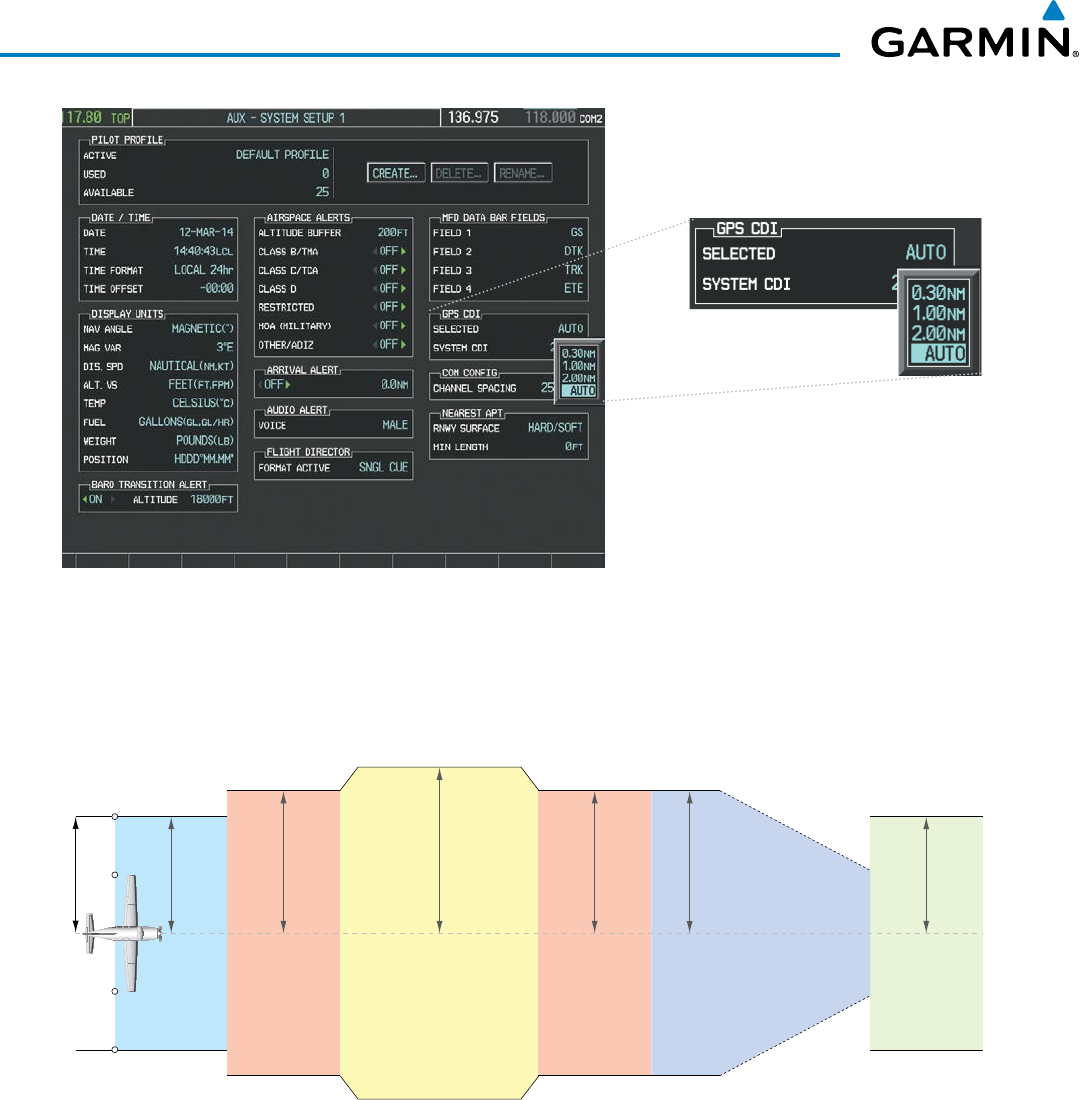
Task: Select CHANNEL SPACING value in COM CONFIG
Action: 547,388
